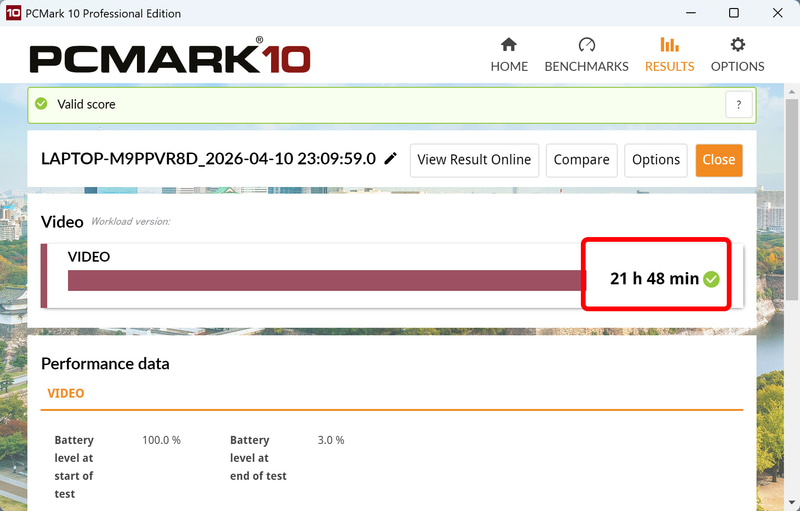Click the Workload version label
This screenshot has width=800, height=511.
pos(131,221)
